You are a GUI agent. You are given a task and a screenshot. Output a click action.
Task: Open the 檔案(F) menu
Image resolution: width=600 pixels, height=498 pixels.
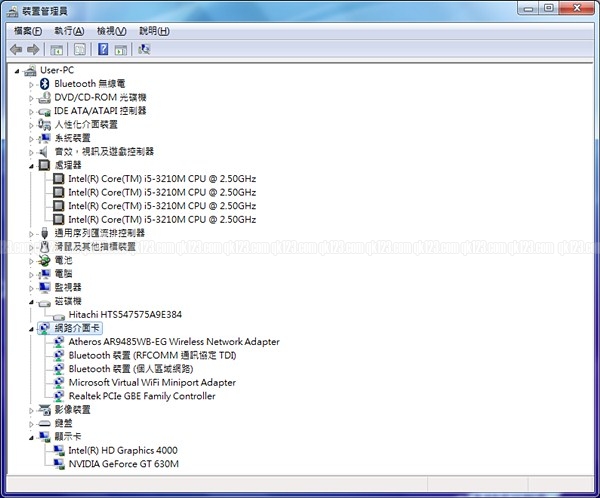tap(28, 31)
